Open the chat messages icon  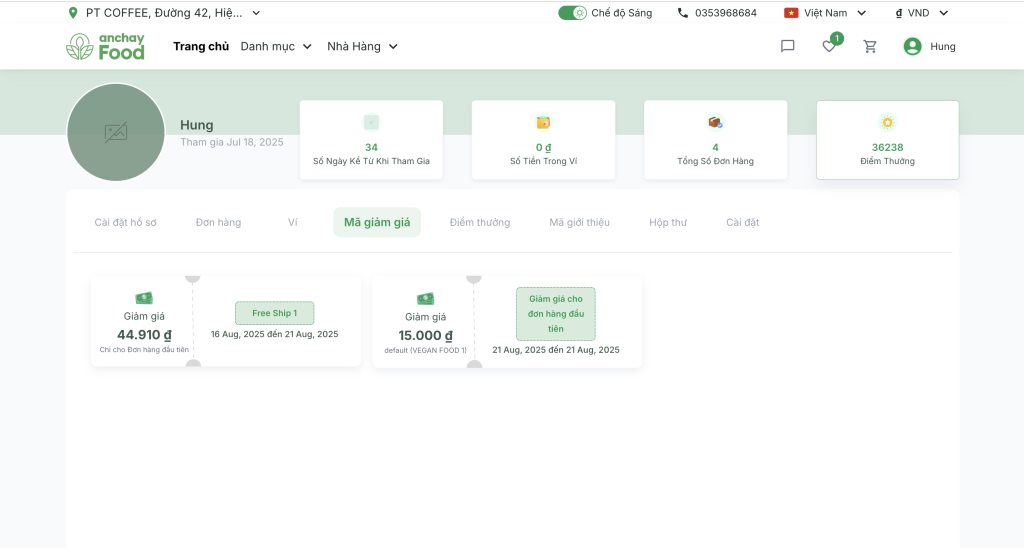coord(787,46)
